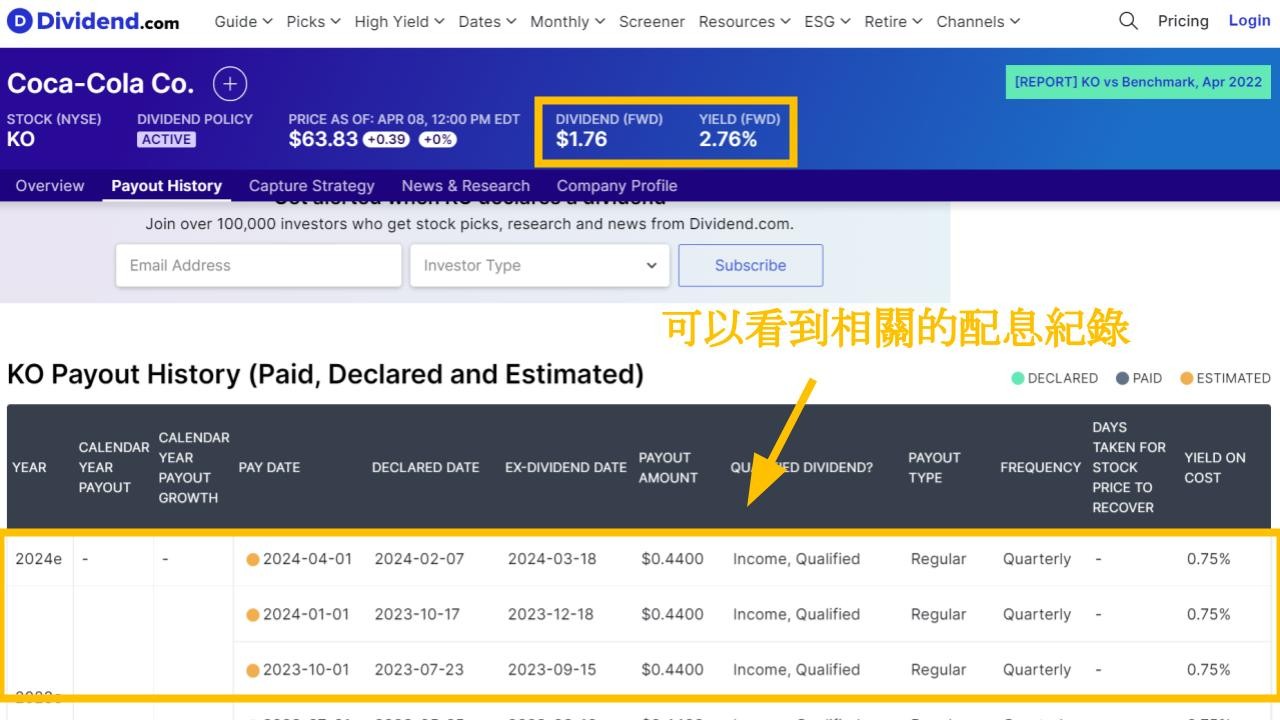This screenshot has width=1280, height=720.
Task: Click the ACTIVE dividend policy badge
Action: tap(166, 140)
